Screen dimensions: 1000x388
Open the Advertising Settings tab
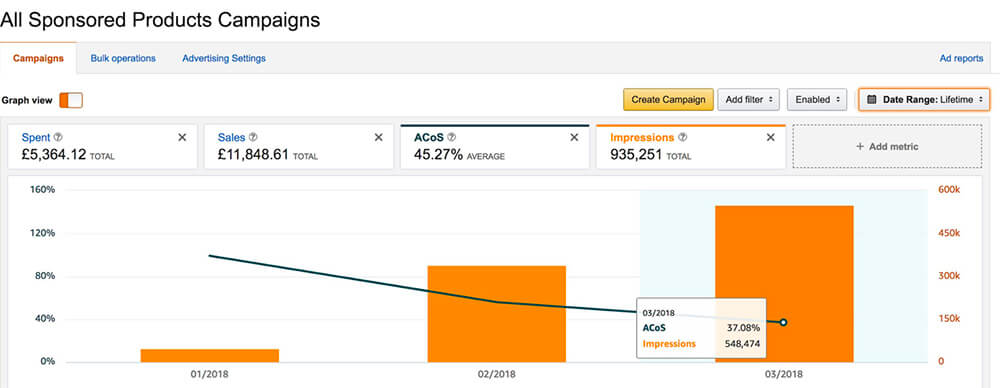point(224,58)
